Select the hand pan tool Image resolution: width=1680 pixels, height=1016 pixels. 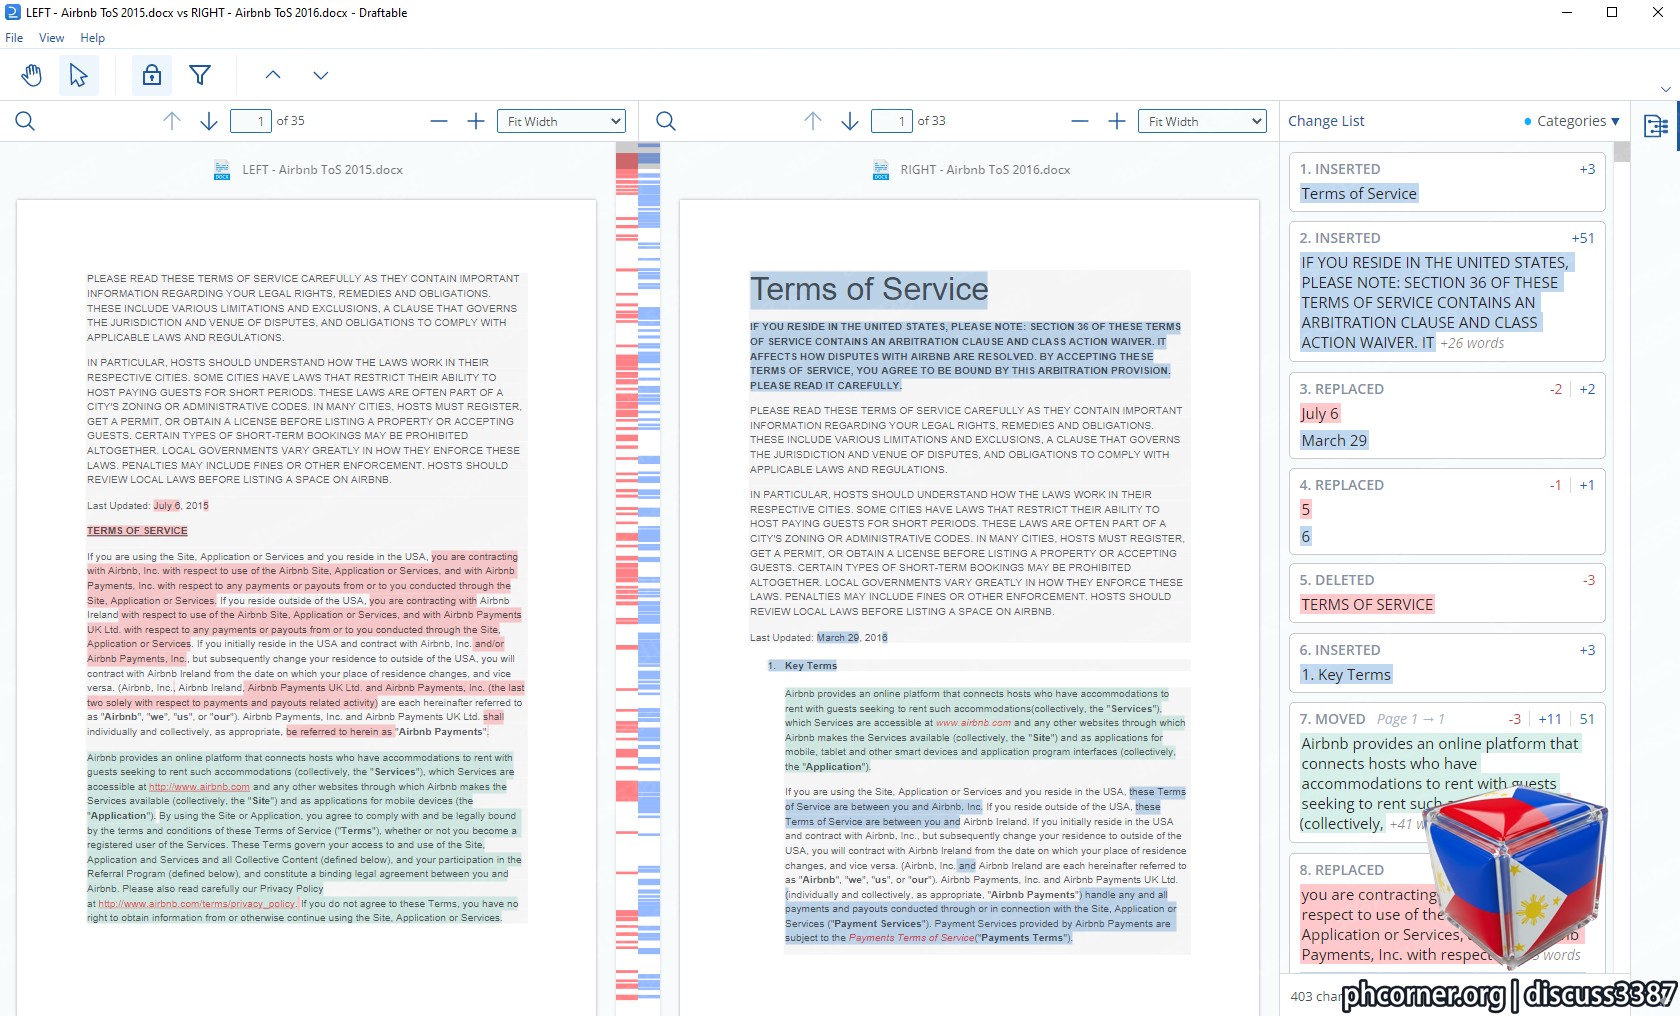pos(32,75)
